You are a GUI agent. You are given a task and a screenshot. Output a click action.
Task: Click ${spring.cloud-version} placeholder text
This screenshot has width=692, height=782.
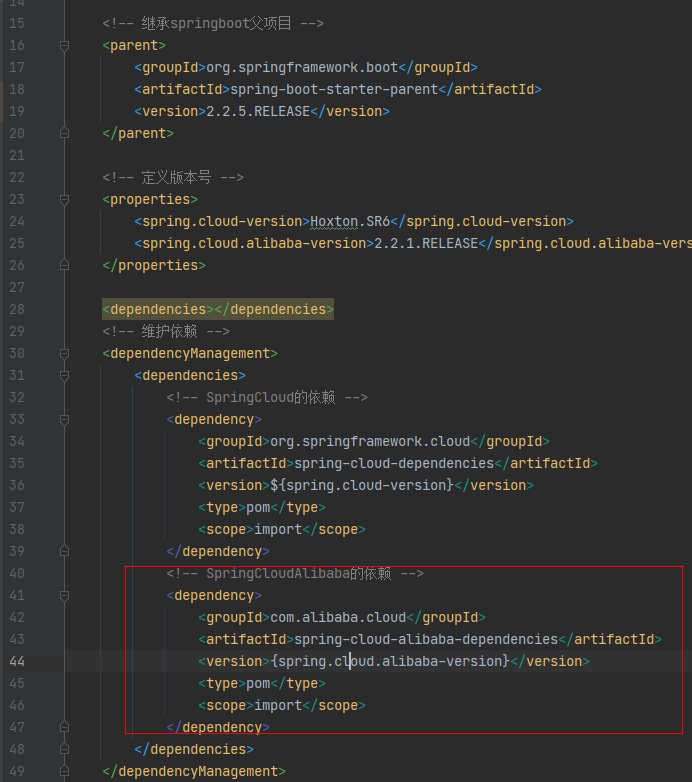point(362,485)
